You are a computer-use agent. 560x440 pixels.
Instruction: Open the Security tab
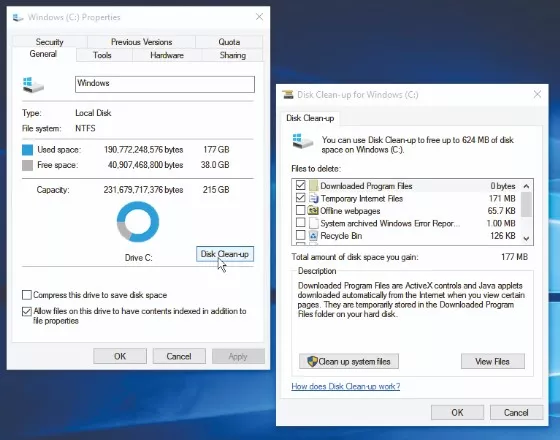(49, 42)
